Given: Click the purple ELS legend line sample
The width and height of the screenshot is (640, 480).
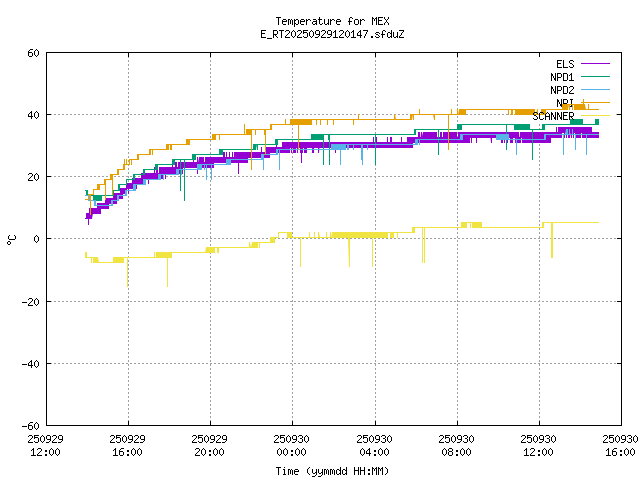Looking at the screenshot, I should [594, 64].
